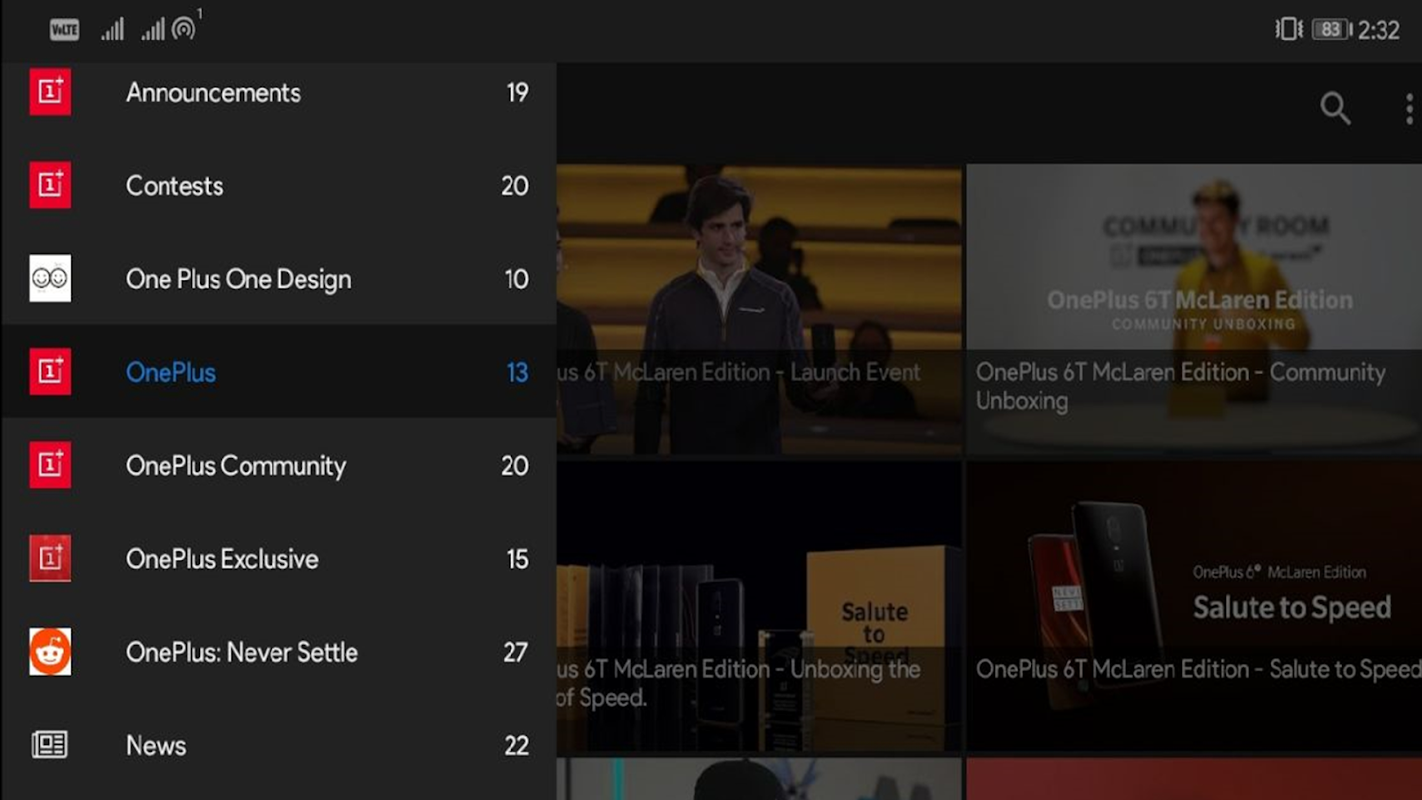
Task: Tap the signal bars icon next to VoLTE
Action: (x=112, y=29)
